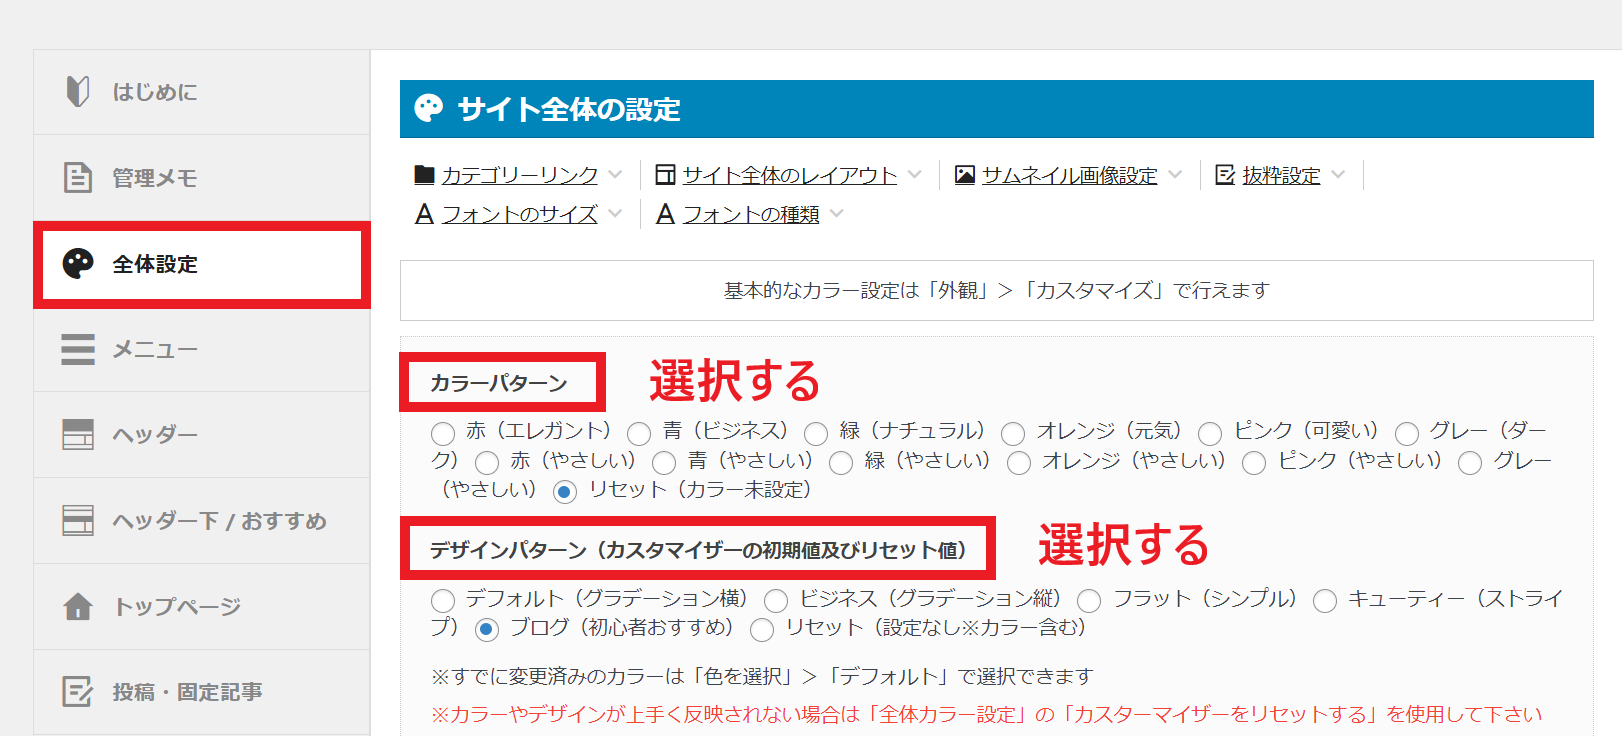This screenshot has width=1622, height=736.
Task: Choose ビジネス（グラデーション縦）design pattern
Action: 776,600
